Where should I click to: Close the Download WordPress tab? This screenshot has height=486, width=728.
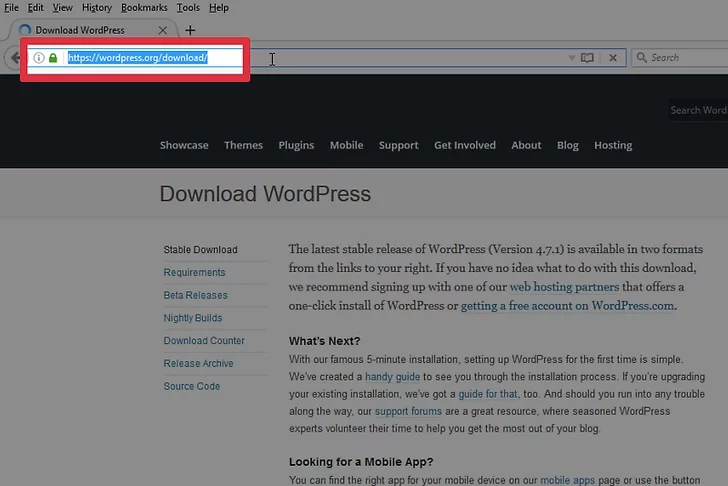tap(163, 30)
